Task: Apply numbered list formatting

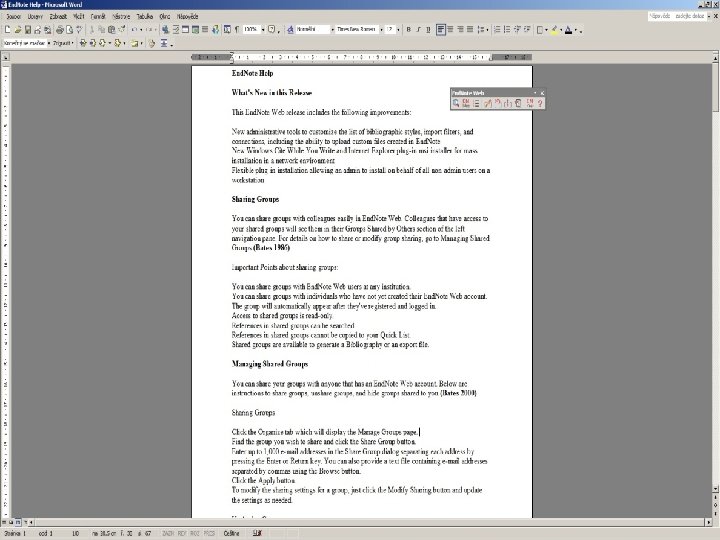Action: pyautogui.click(x=497, y=30)
